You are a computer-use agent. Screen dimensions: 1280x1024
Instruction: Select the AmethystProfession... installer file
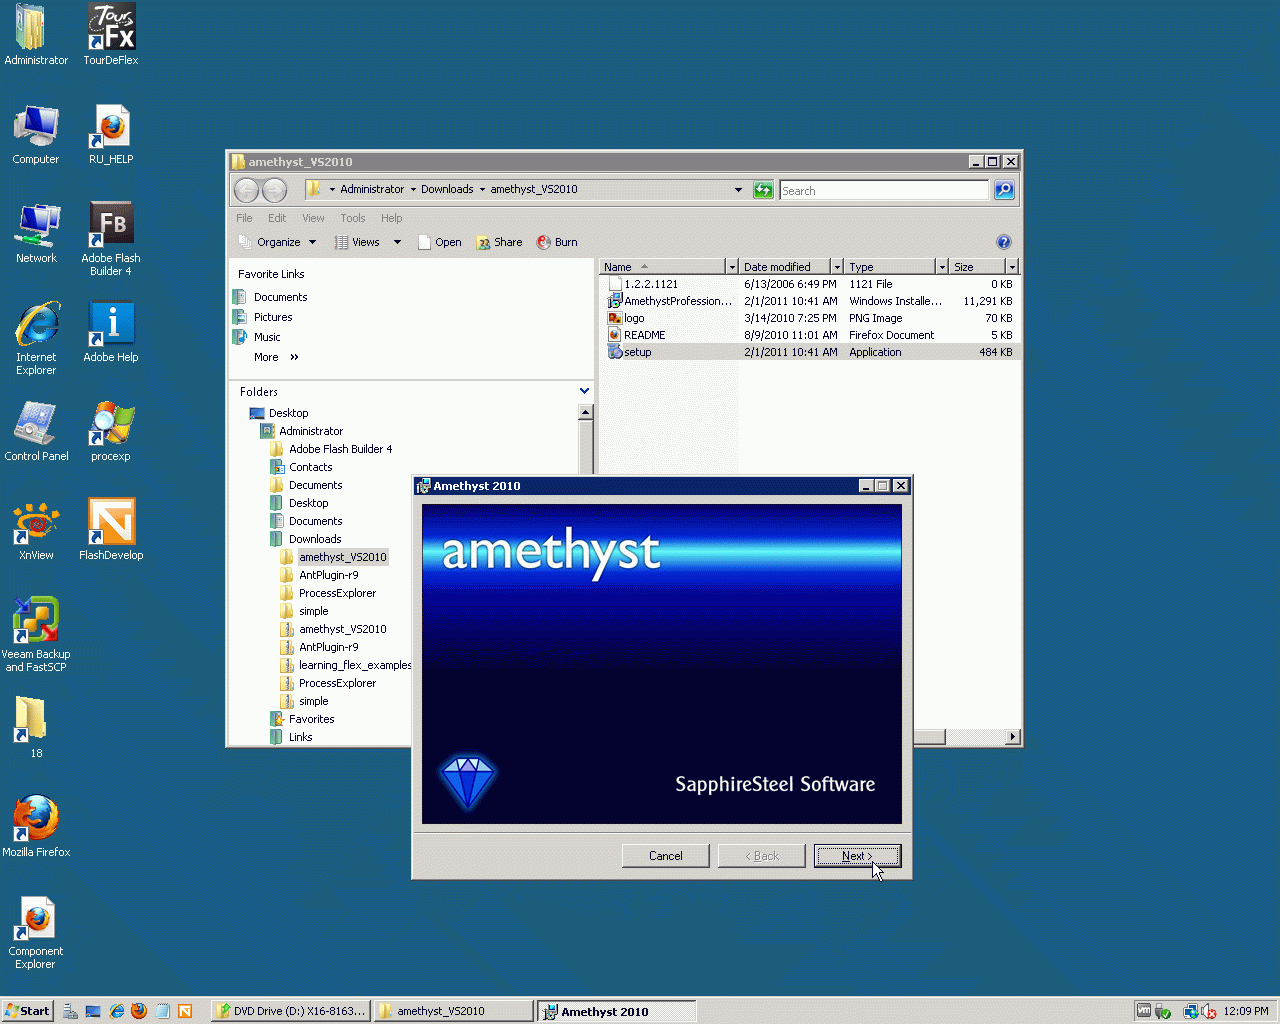point(670,301)
